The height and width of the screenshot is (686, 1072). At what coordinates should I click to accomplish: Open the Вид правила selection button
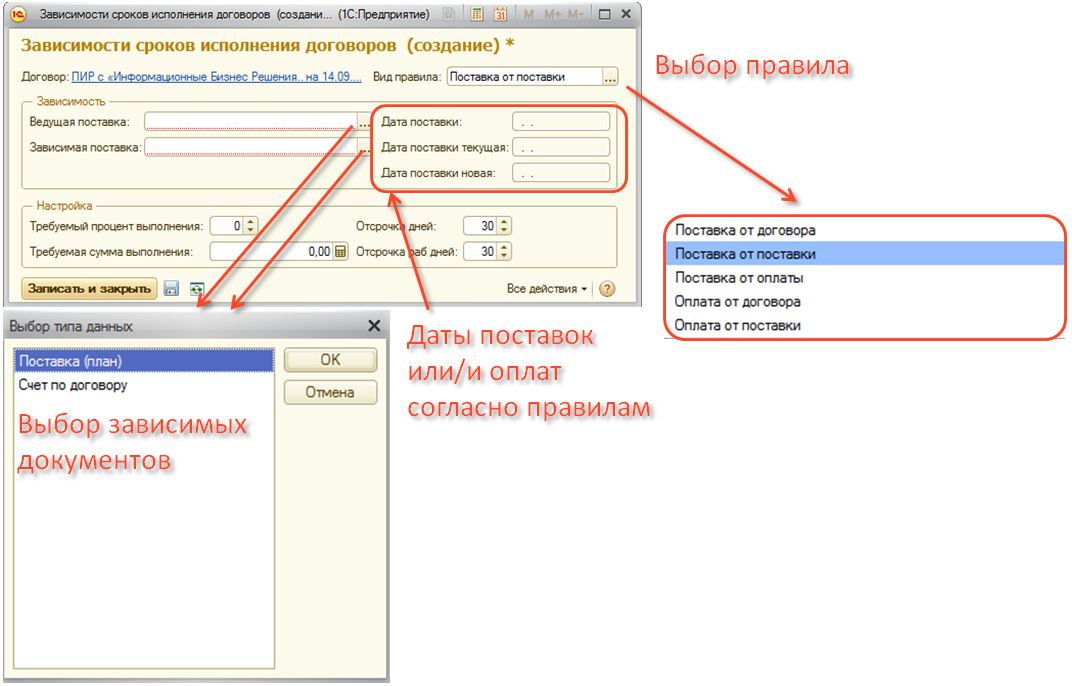pyautogui.click(x=610, y=77)
